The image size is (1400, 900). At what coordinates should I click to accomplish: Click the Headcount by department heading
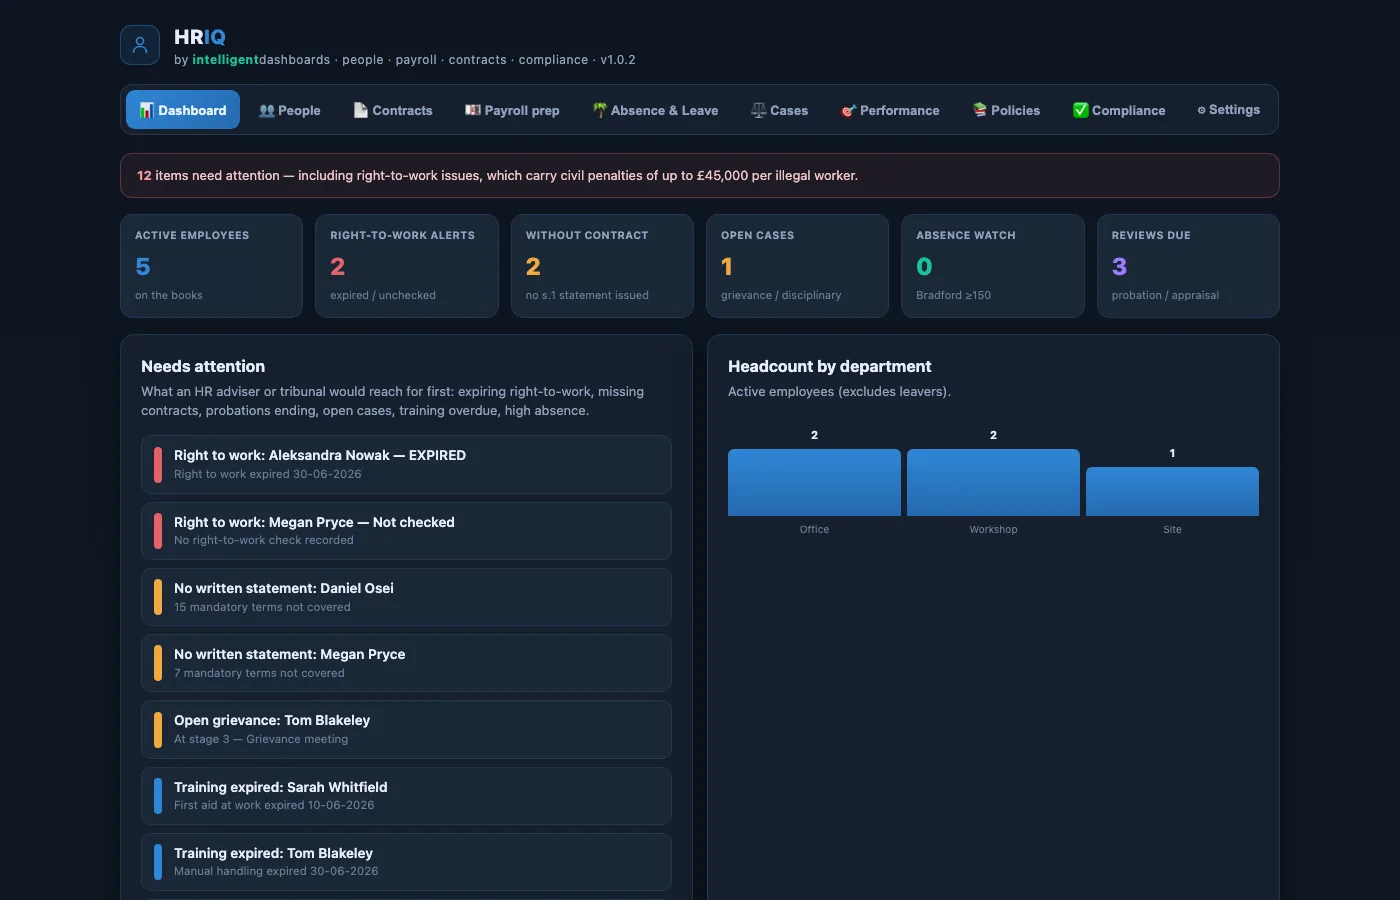tap(830, 366)
